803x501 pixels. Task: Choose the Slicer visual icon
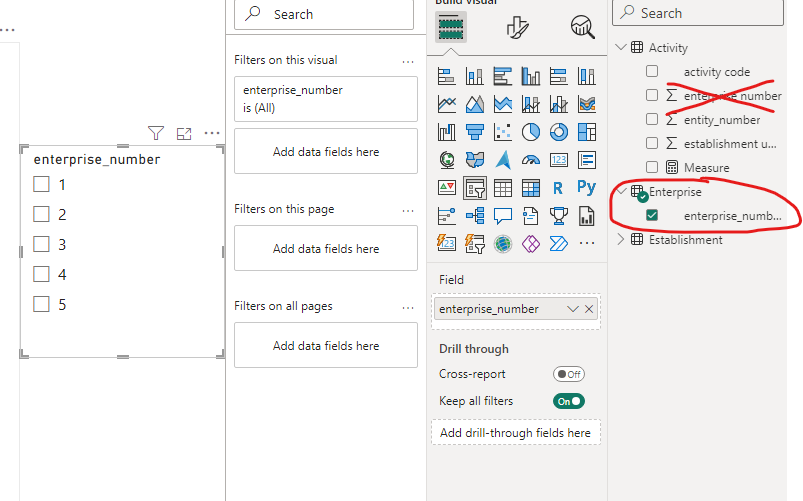point(475,188)
